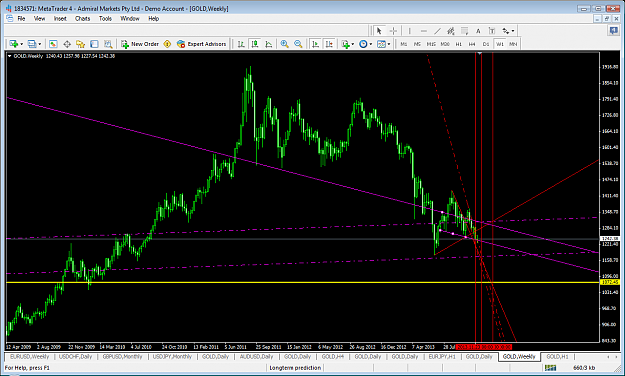Click the connection status bars icon
This screenshot has height=376, width=625.
(551, 368)
